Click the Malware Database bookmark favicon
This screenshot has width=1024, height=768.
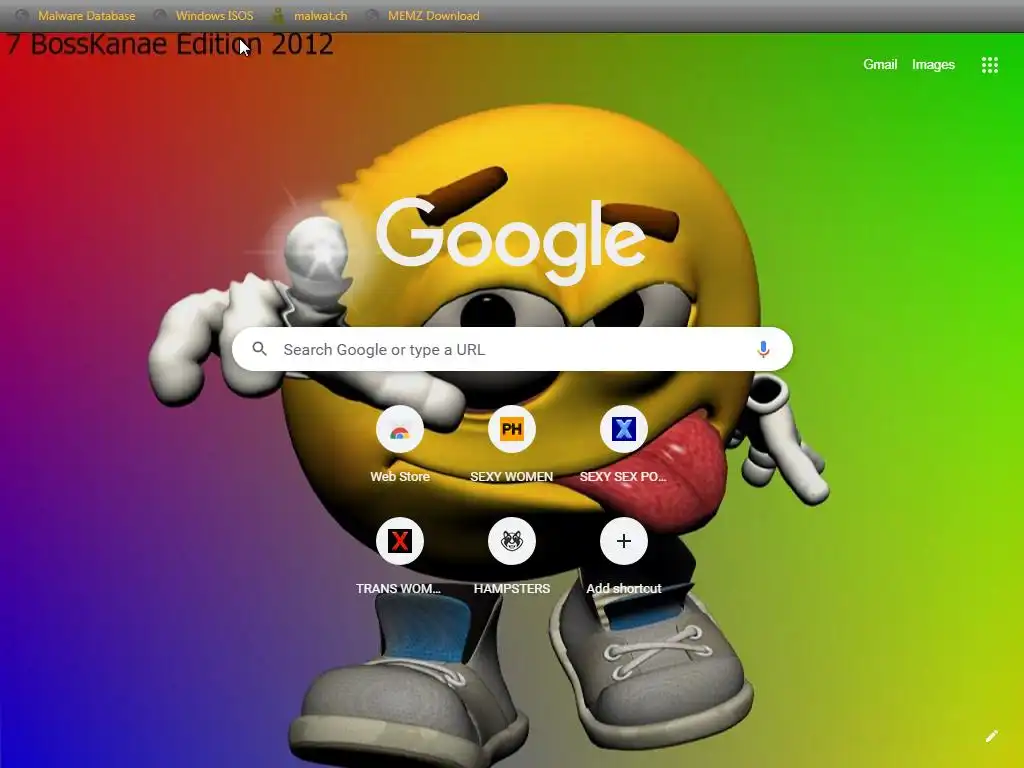pyautogui.click(x=22, y=16)
